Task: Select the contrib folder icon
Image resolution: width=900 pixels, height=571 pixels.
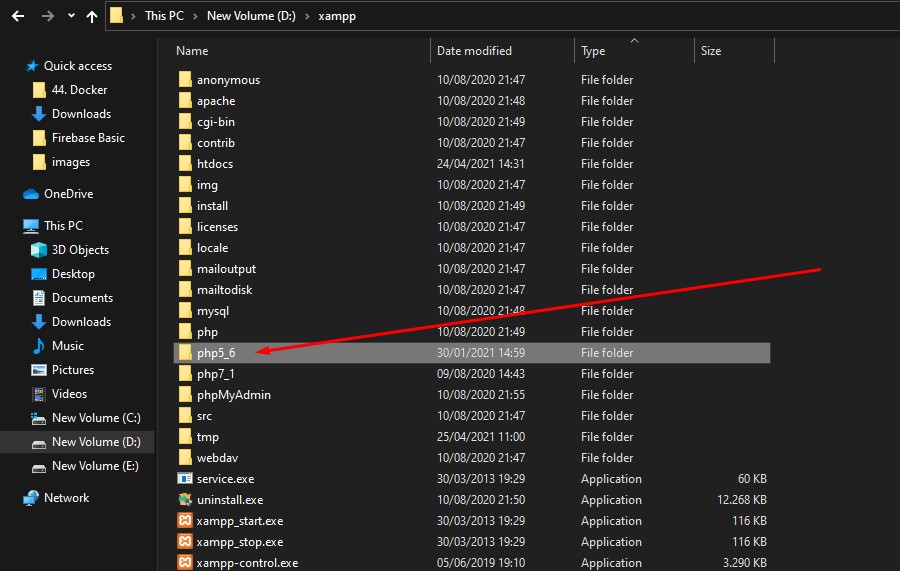Action: tap(185, 142)
